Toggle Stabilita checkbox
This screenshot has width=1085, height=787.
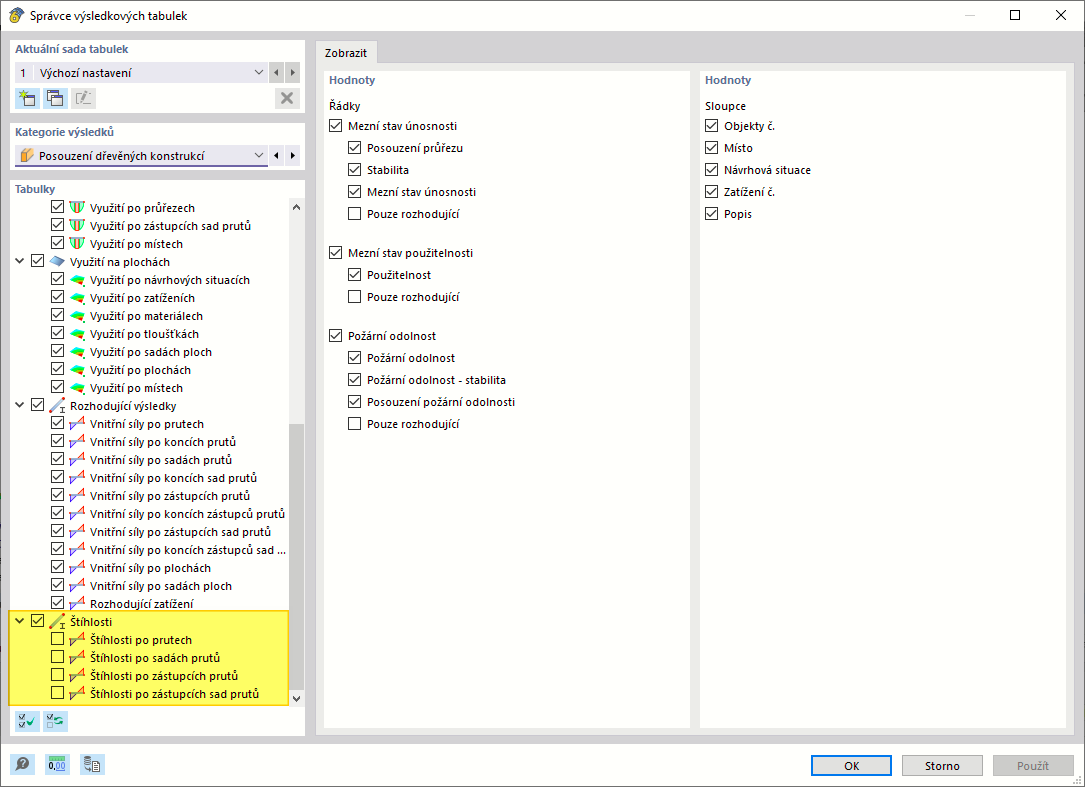pyautogui.click(x=354, y=170)
